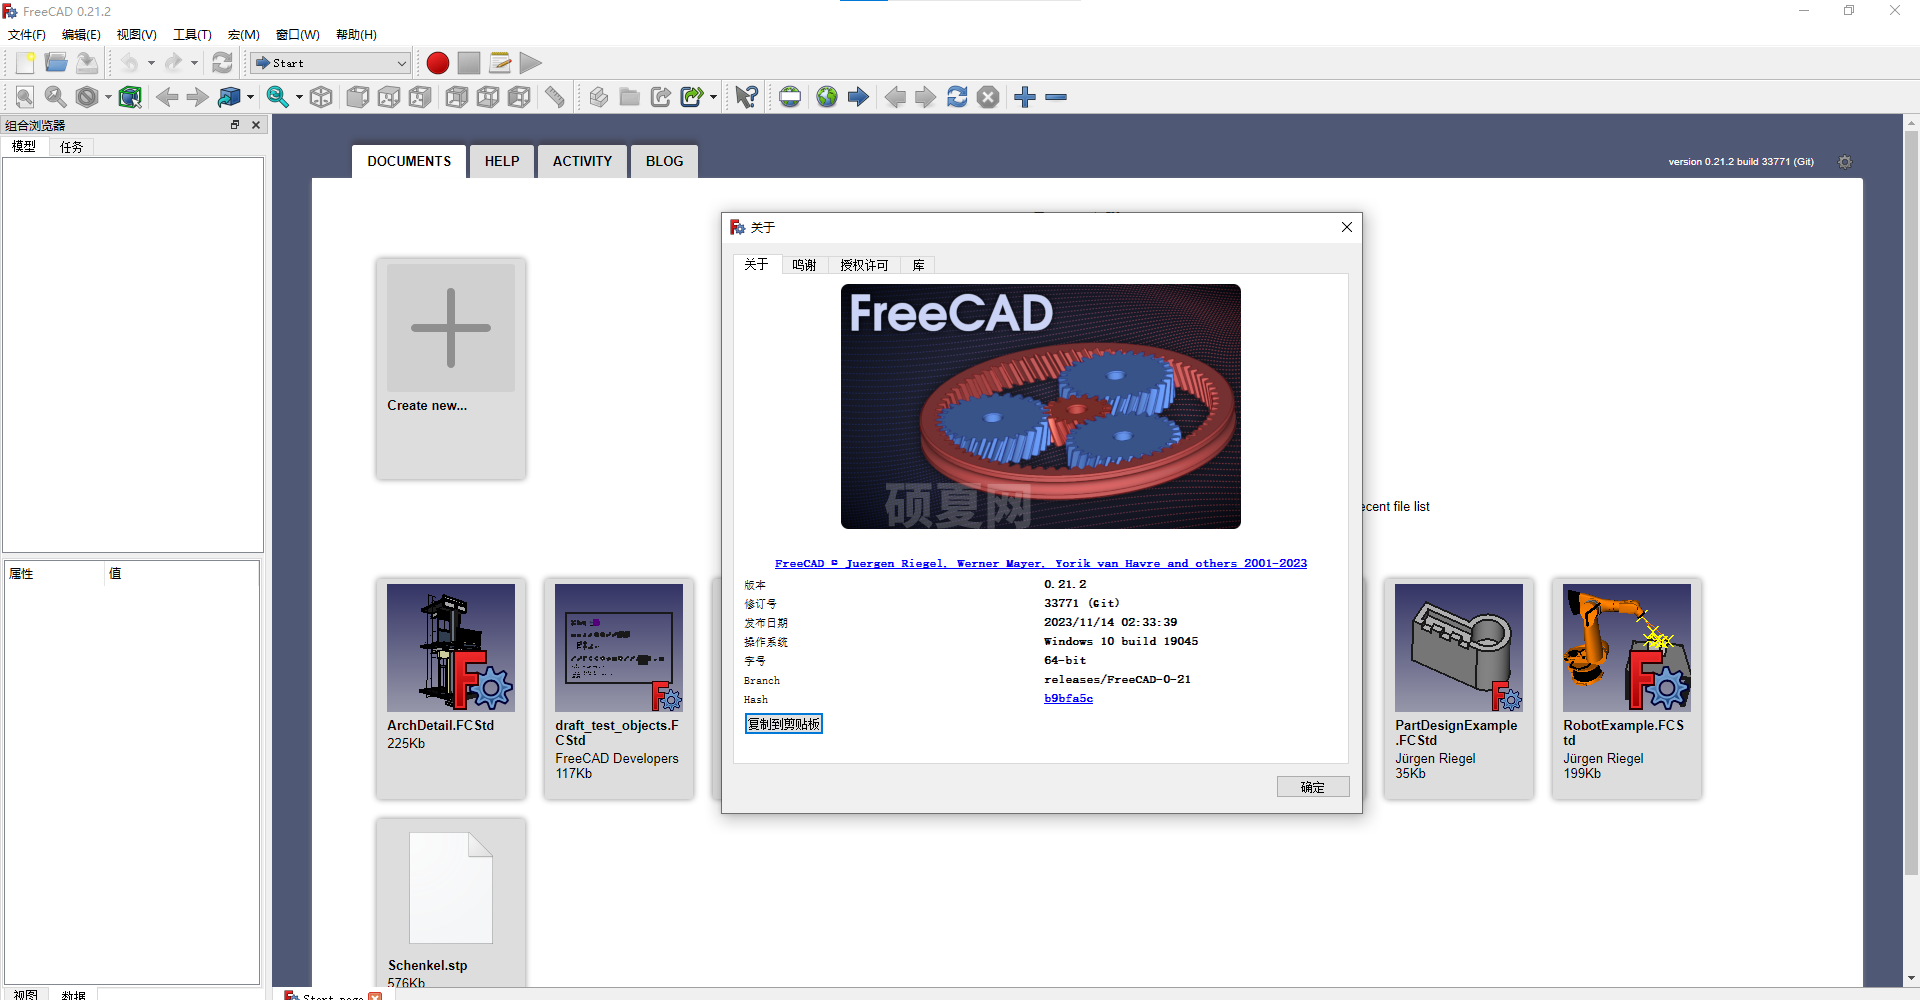This screenshot has height=1000, width=1920.
Task: Click the Save document icon
Action: [87, 63]
